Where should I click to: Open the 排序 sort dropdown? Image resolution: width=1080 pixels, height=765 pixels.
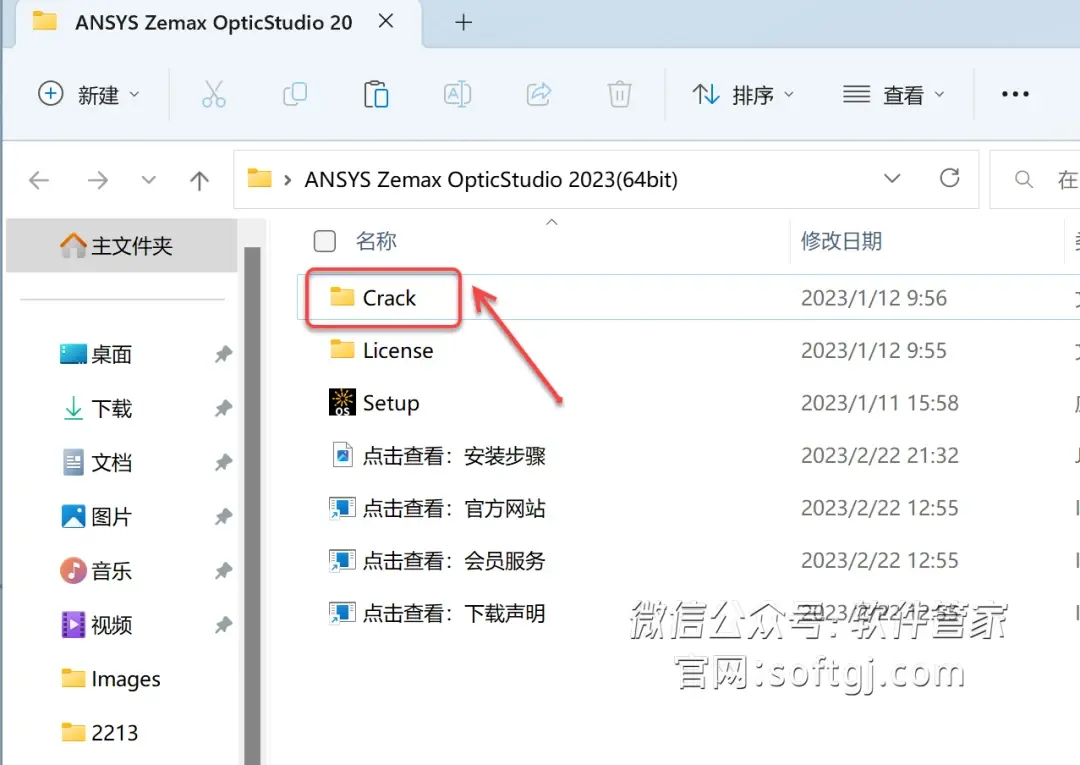[x=743, y=94]
